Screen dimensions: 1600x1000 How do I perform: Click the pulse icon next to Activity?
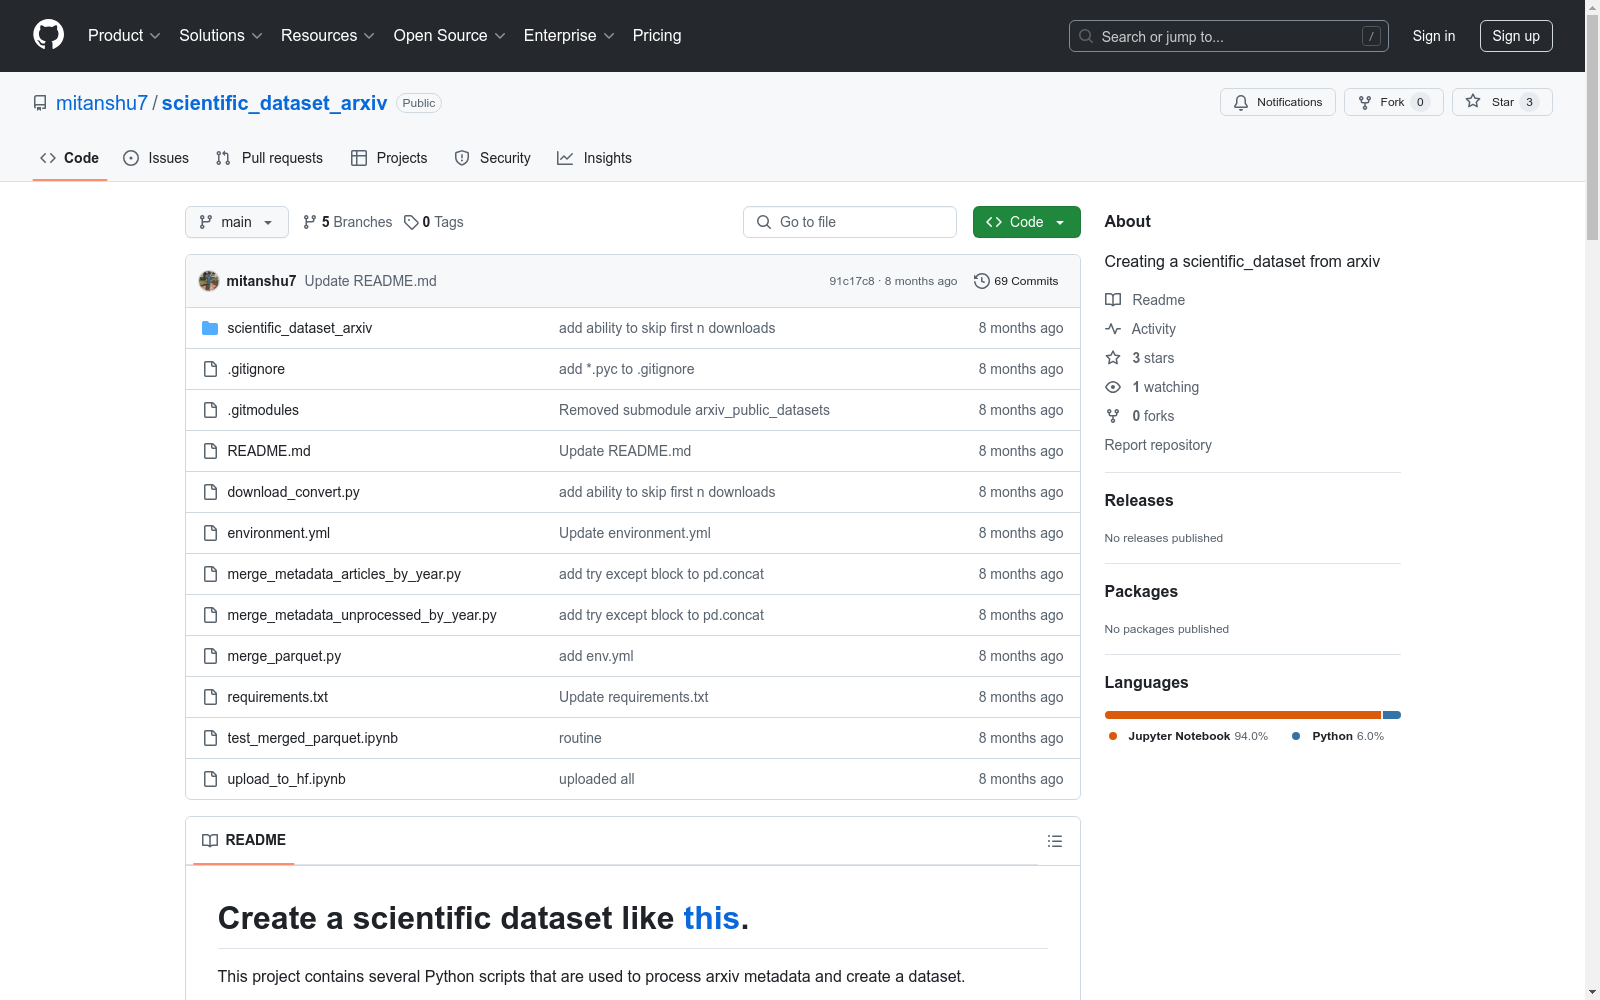(1113, 329)
